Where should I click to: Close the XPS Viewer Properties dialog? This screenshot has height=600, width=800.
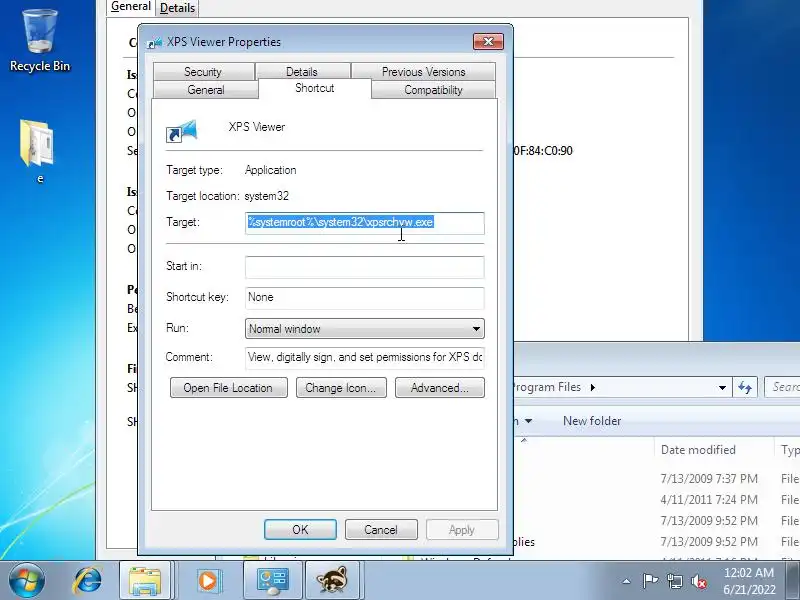tap(488, 42)
